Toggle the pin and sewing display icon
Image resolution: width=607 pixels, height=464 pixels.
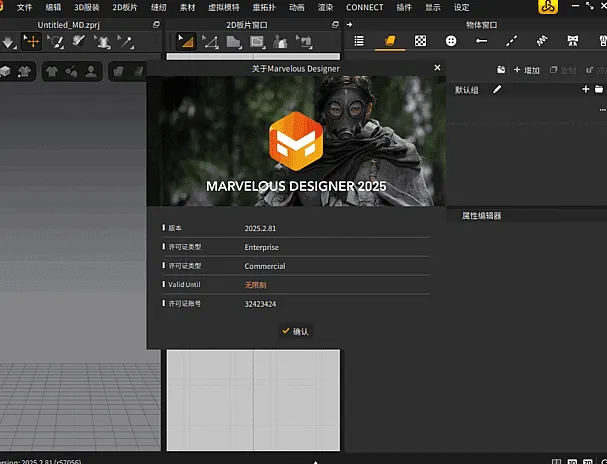(71, 71)
